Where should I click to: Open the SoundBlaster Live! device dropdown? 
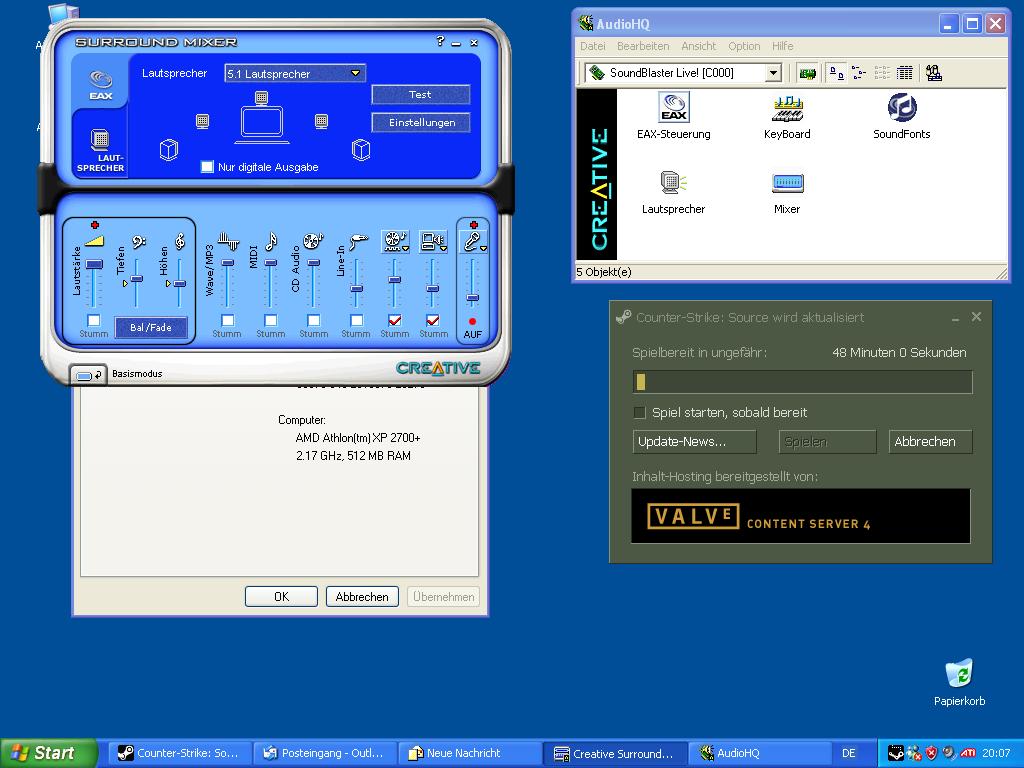point(773,72)
